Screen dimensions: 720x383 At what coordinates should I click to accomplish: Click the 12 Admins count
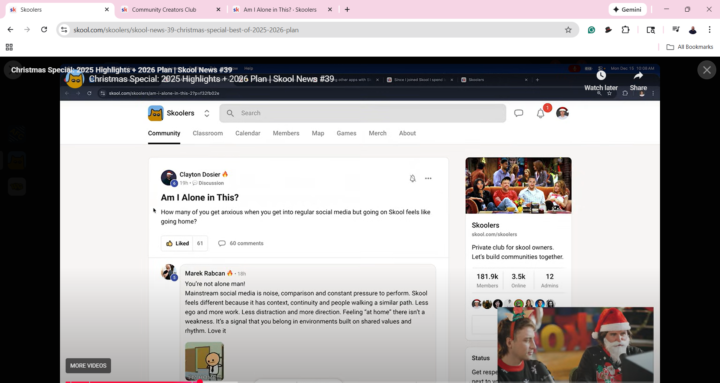(549, 280)
